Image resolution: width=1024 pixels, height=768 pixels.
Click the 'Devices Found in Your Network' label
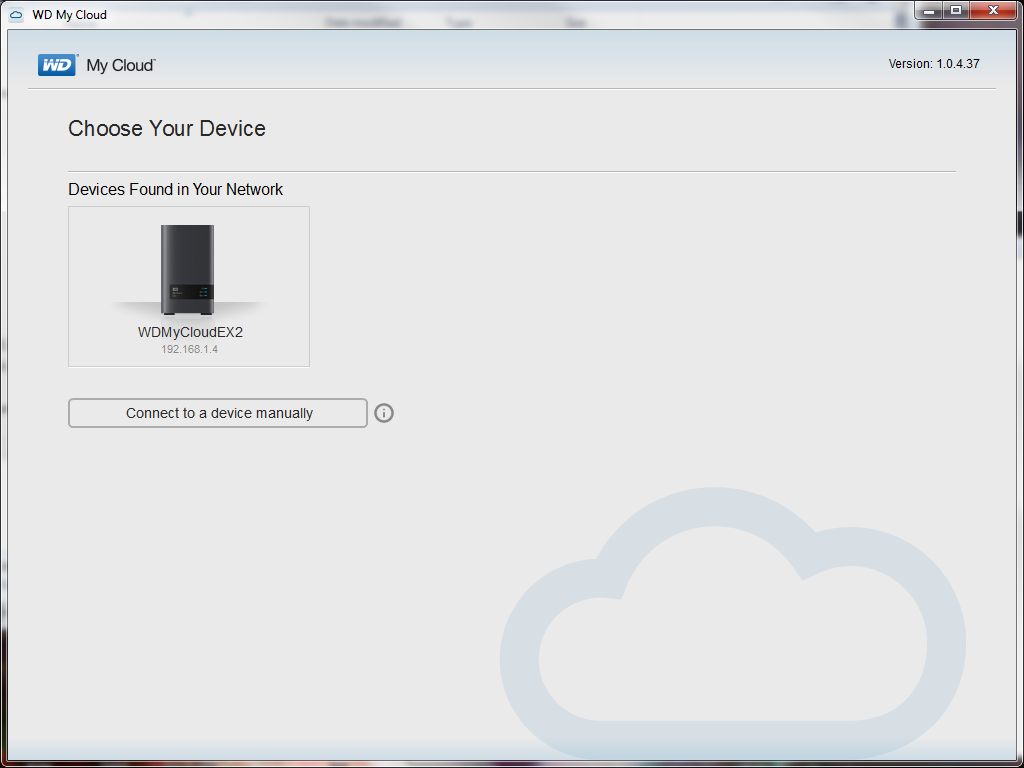pos(176,189)
